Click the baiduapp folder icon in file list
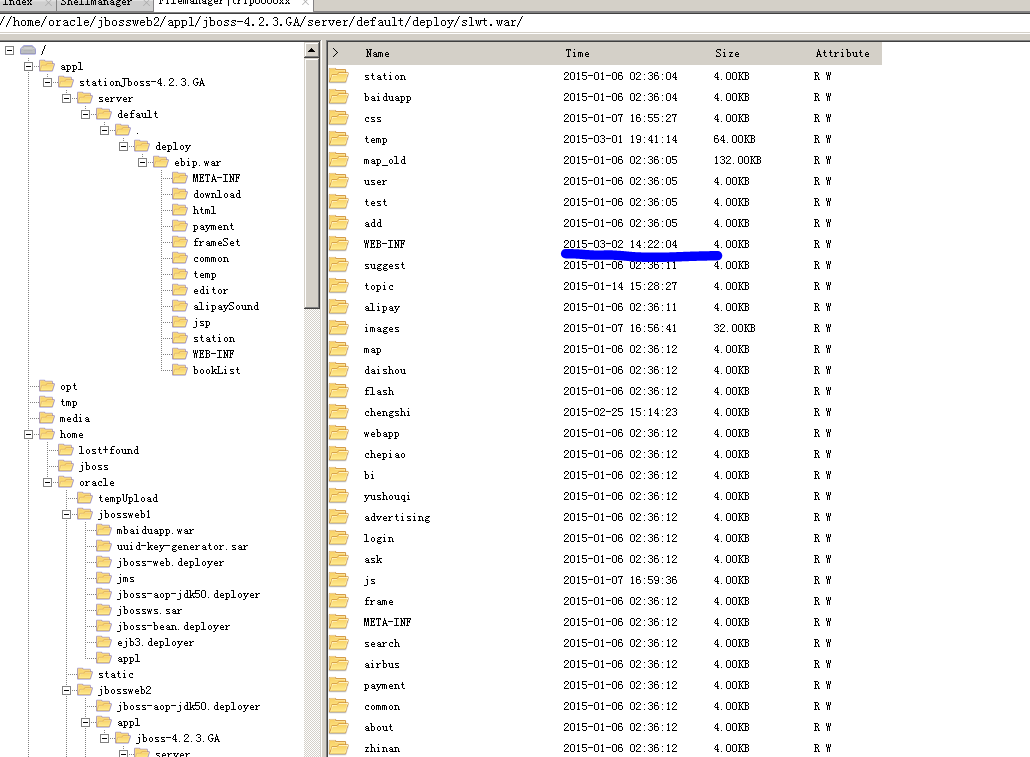 tap(339, 97)
